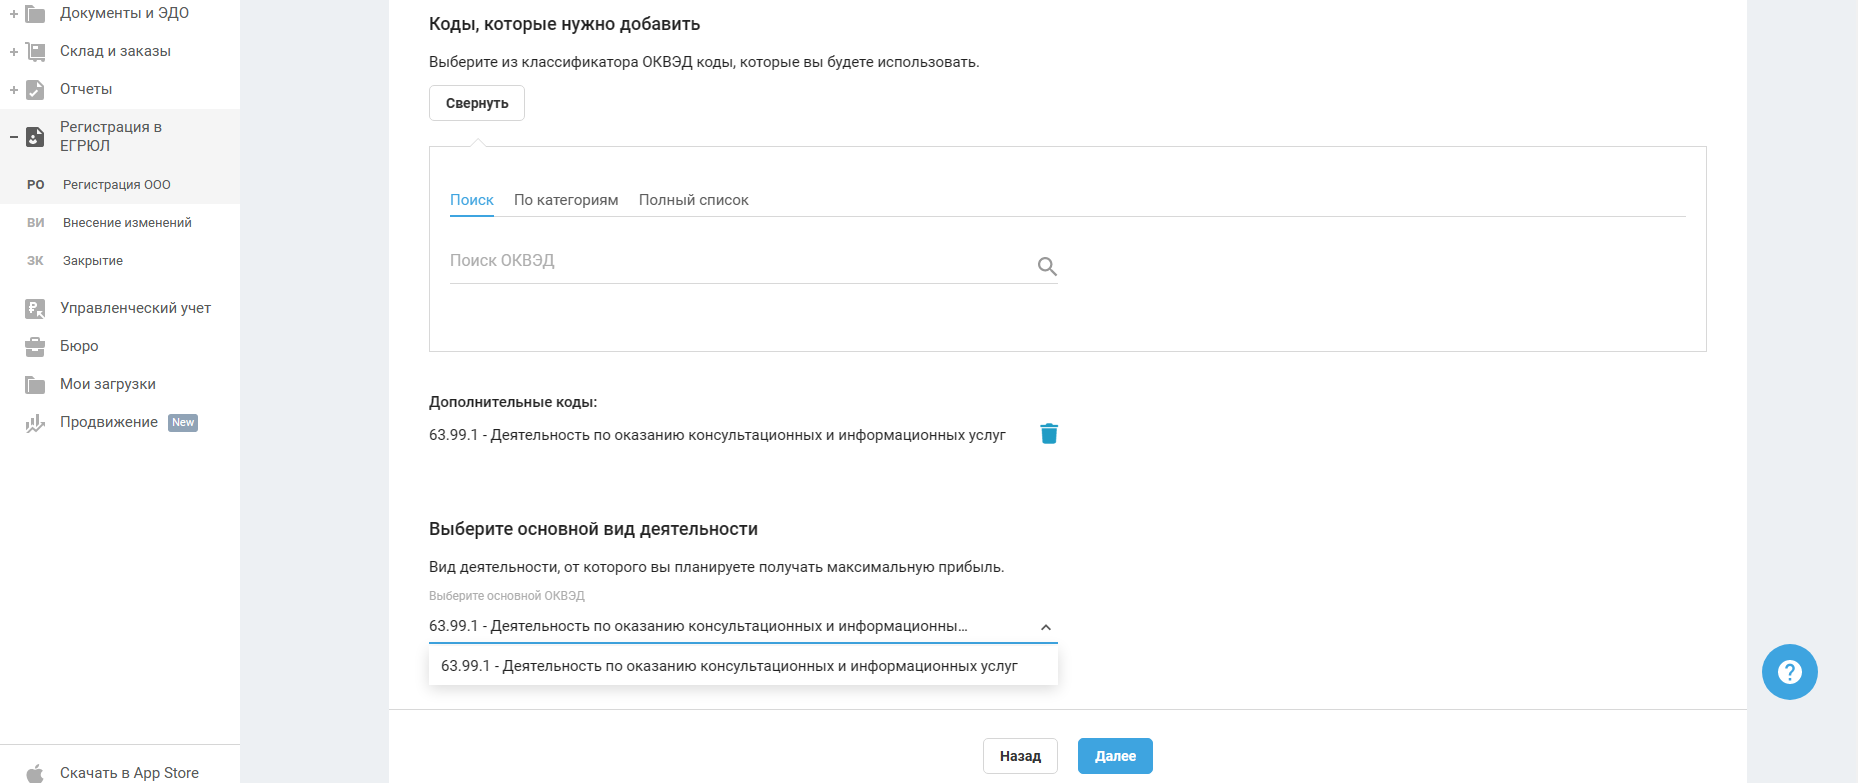1858x783 pixels.
Task: Click the Мои загрузки folder icon
Action: pos(35,385)
